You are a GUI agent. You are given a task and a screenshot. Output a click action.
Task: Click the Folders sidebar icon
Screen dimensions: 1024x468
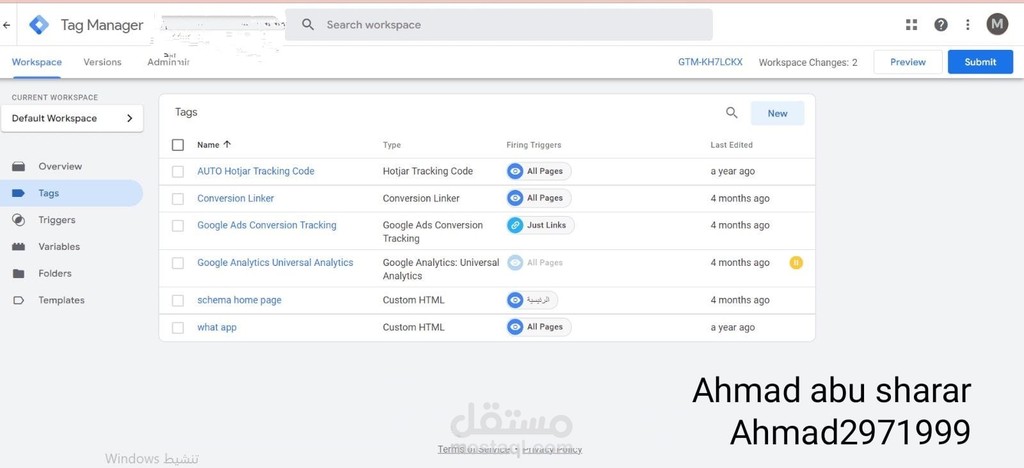[x=18, y=273]
